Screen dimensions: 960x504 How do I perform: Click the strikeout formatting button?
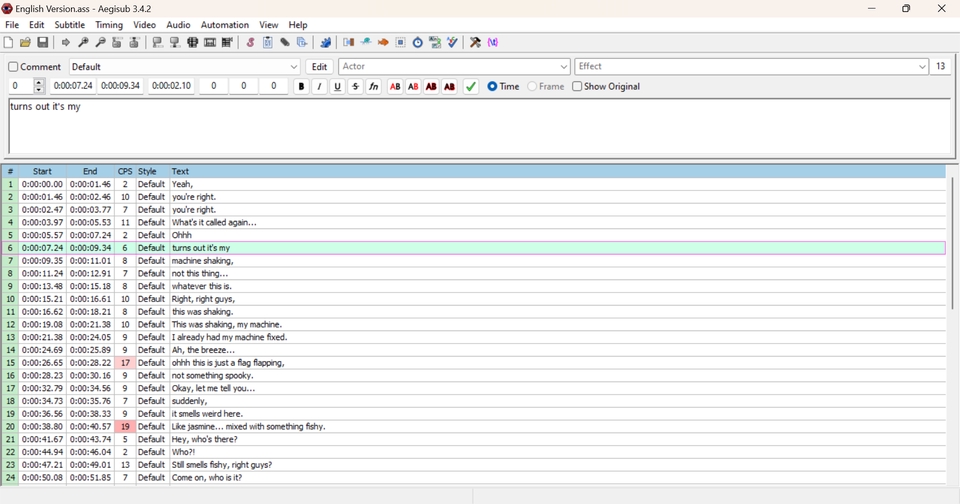point(355,87)
